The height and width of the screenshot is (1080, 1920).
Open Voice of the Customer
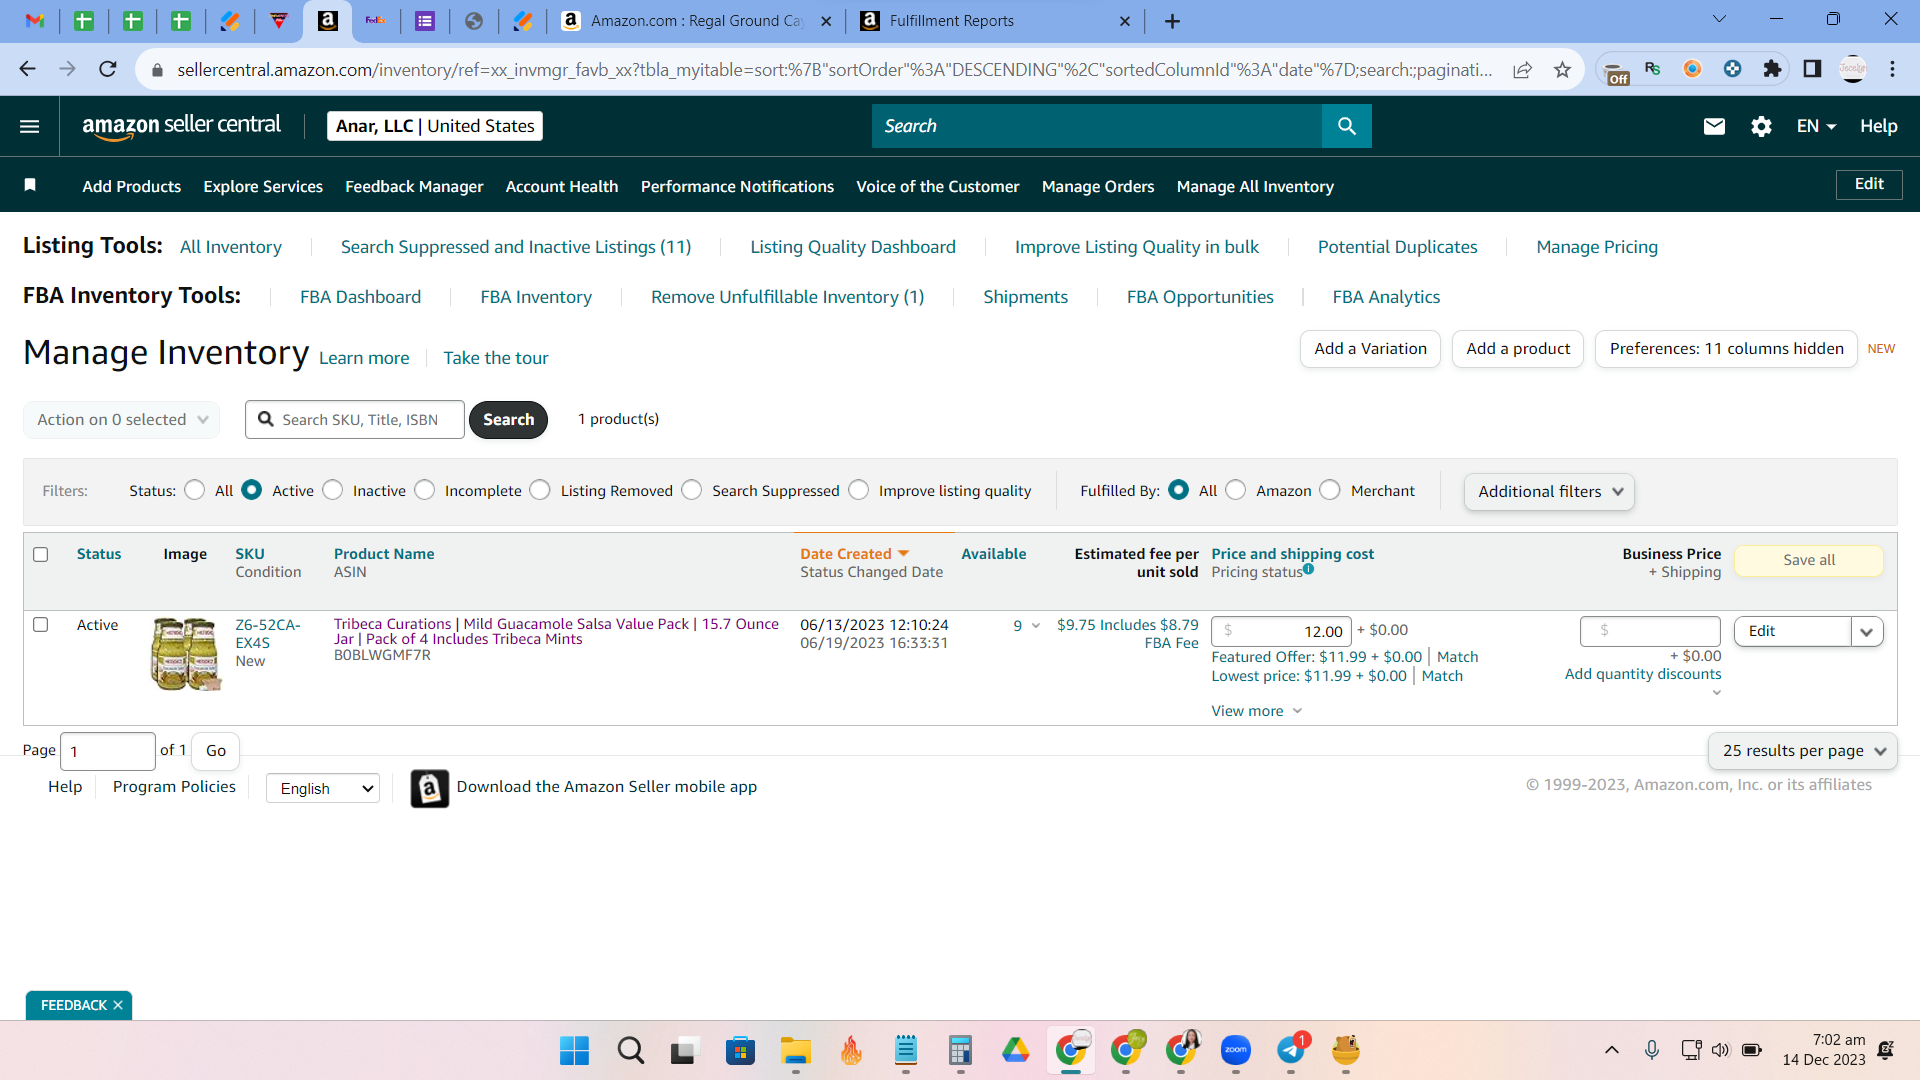938,186
